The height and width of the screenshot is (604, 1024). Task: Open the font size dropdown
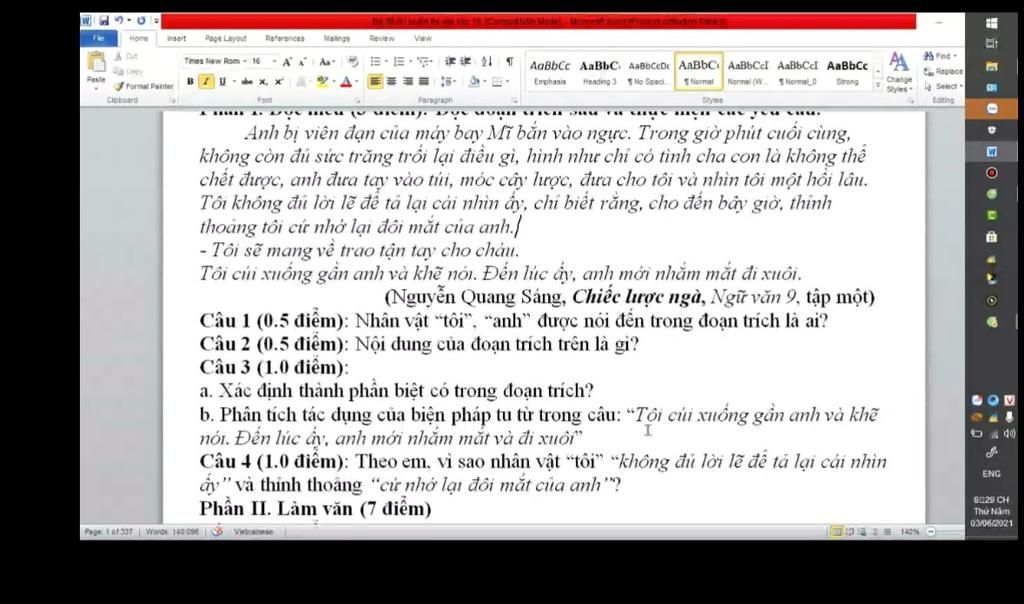[274, 61]
